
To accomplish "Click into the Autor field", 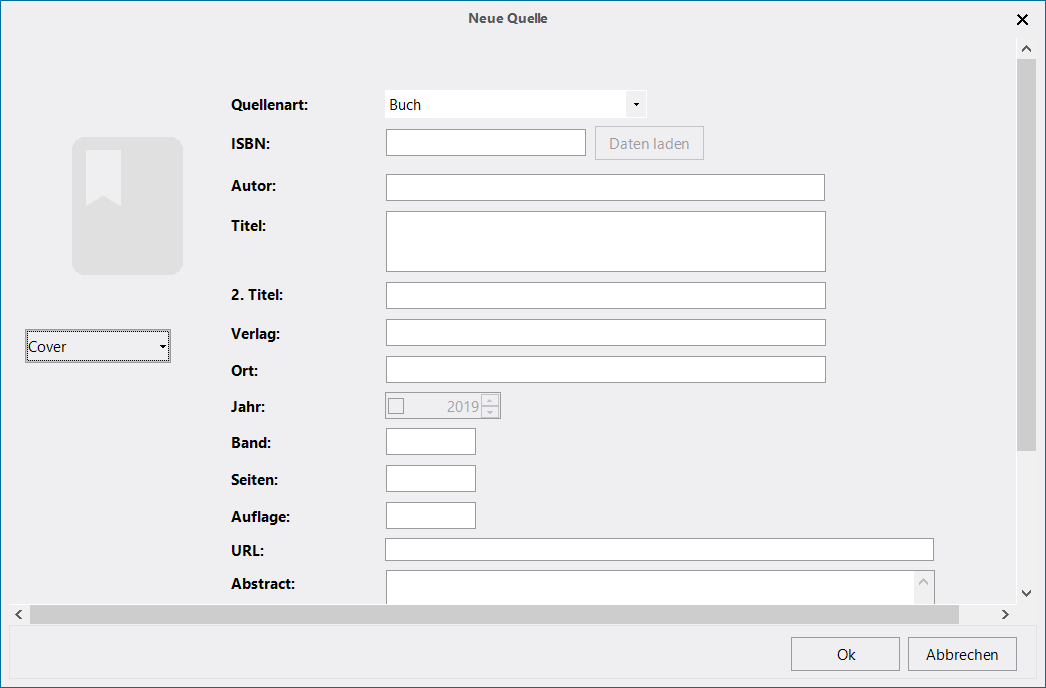I will pos(605,188).
